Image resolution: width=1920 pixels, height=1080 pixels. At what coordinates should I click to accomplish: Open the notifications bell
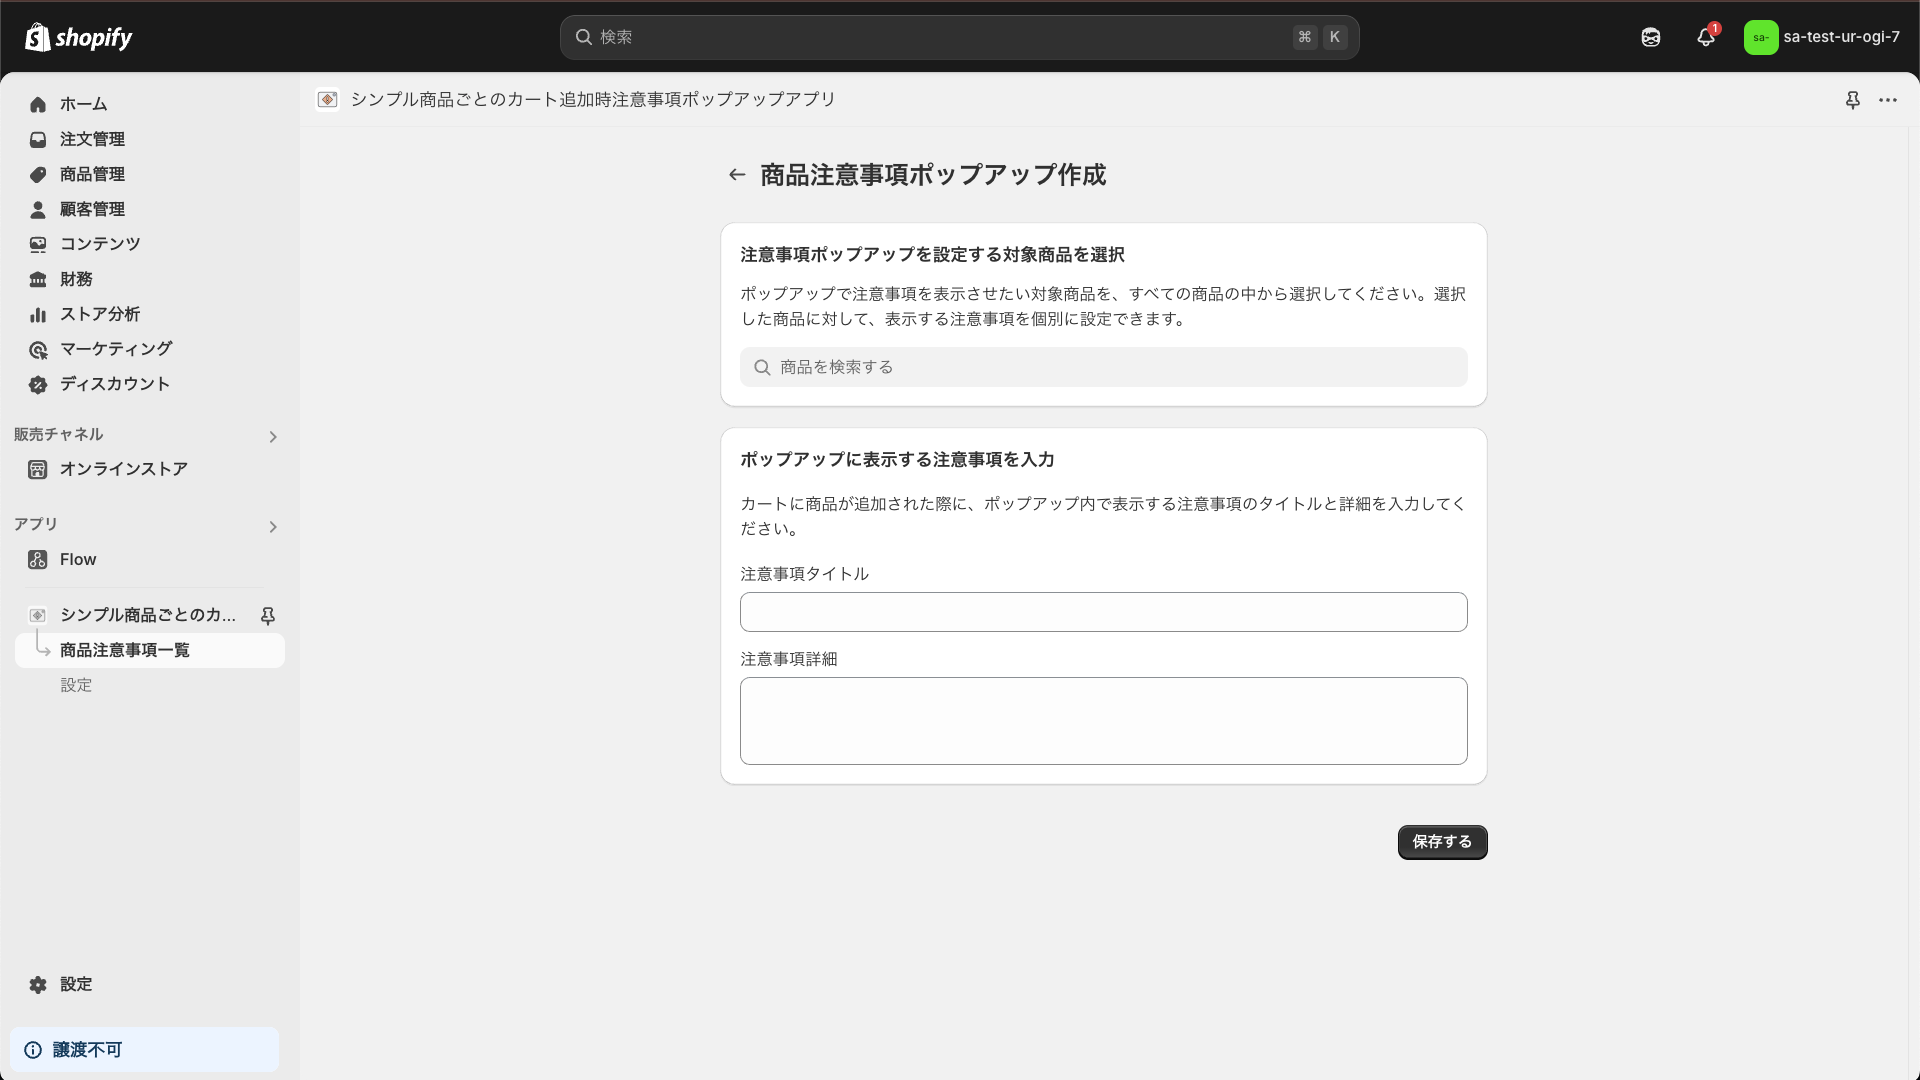click(1706, 37)
